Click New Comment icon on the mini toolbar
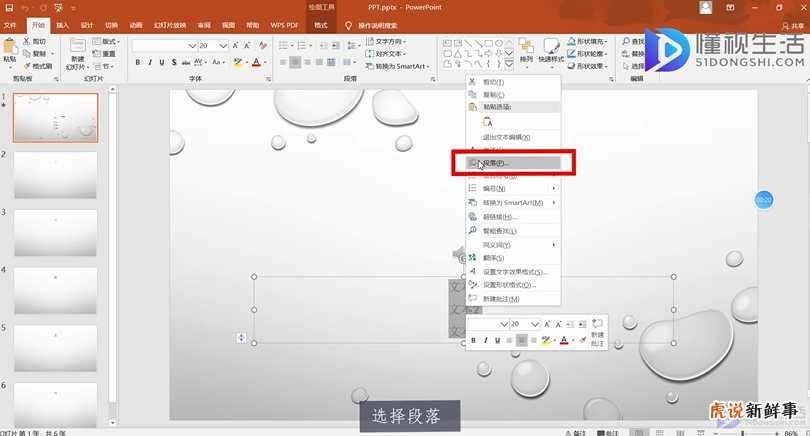This screenshot has height=436, width=810. point(598,330)
